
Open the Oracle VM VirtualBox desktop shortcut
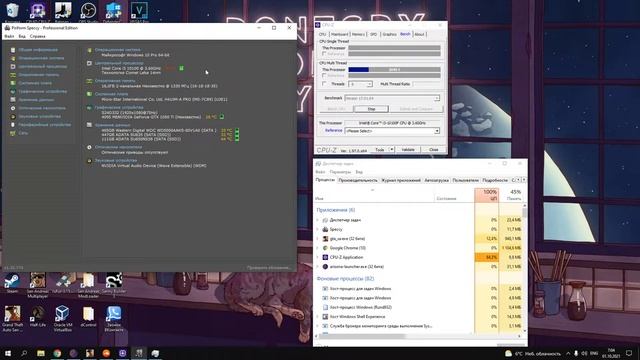[x=62, y=318]
